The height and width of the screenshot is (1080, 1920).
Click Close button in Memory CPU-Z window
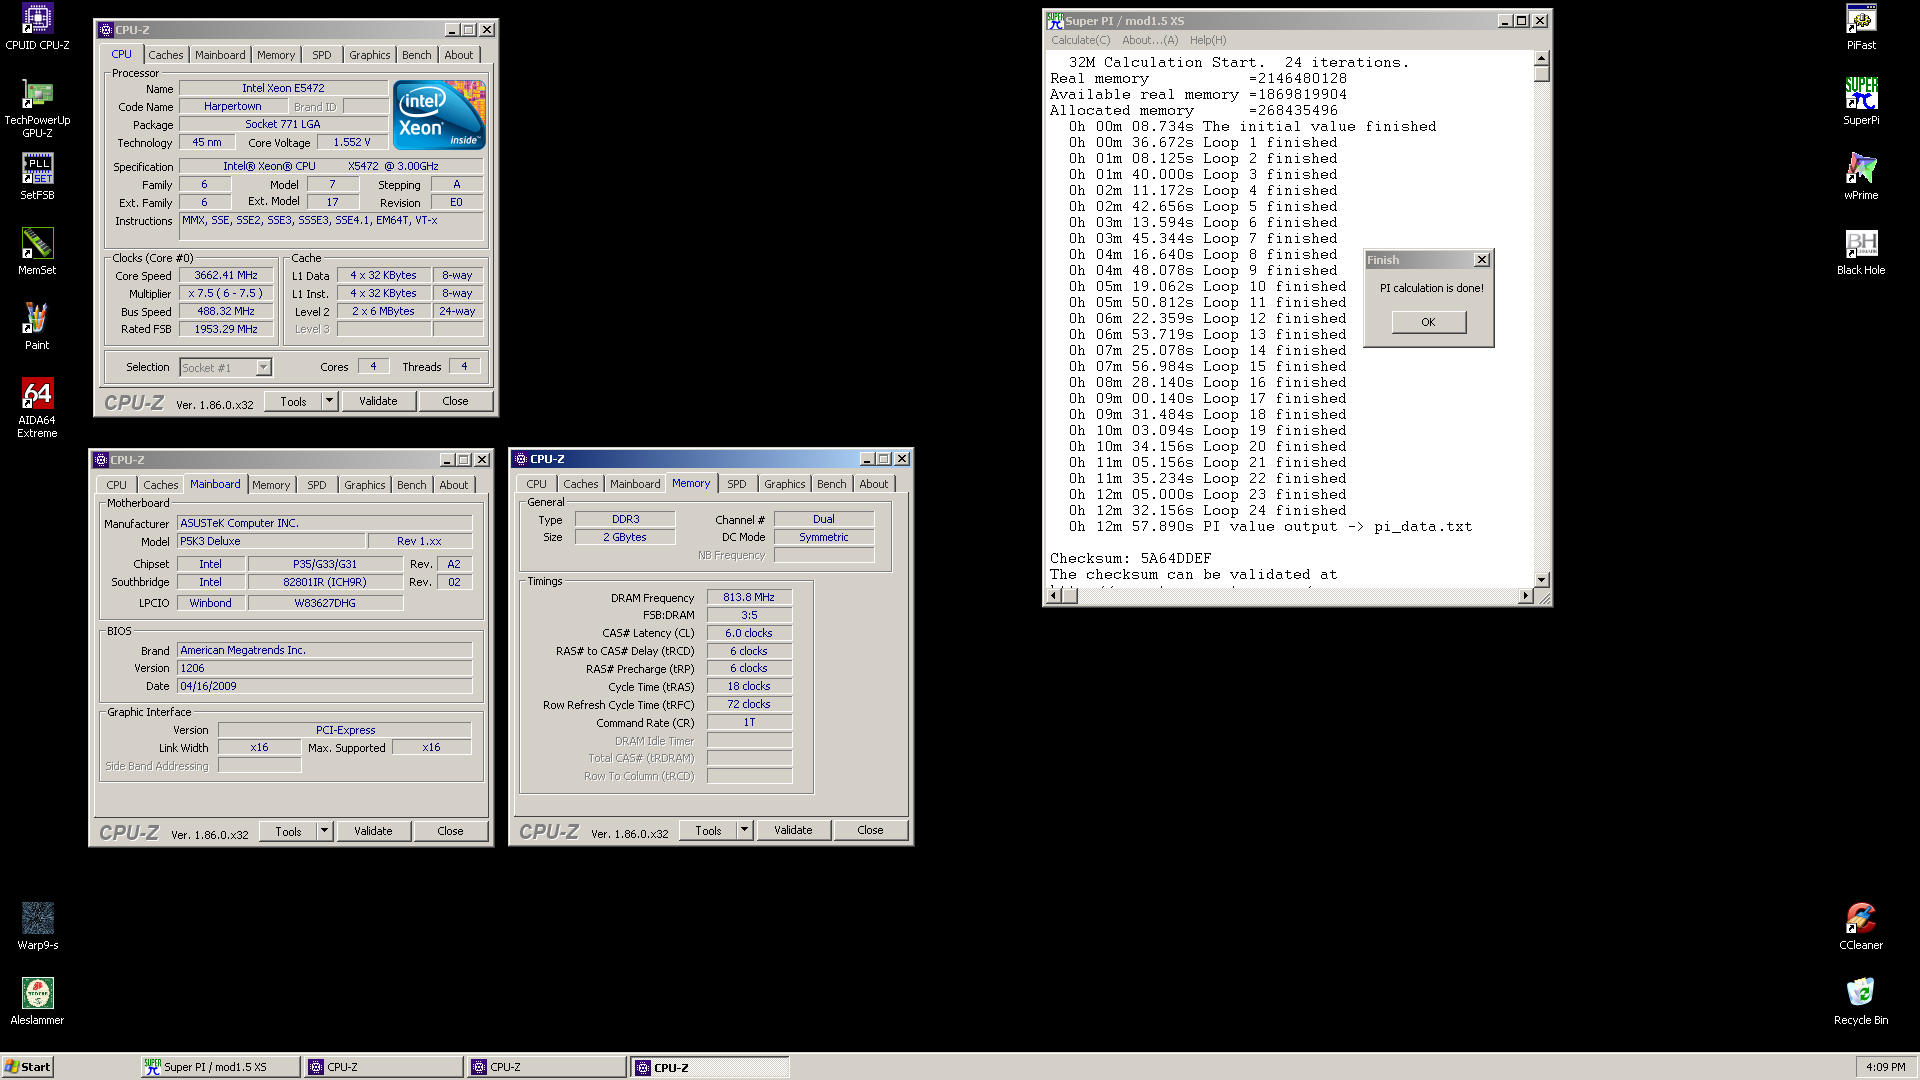(870, 830)
